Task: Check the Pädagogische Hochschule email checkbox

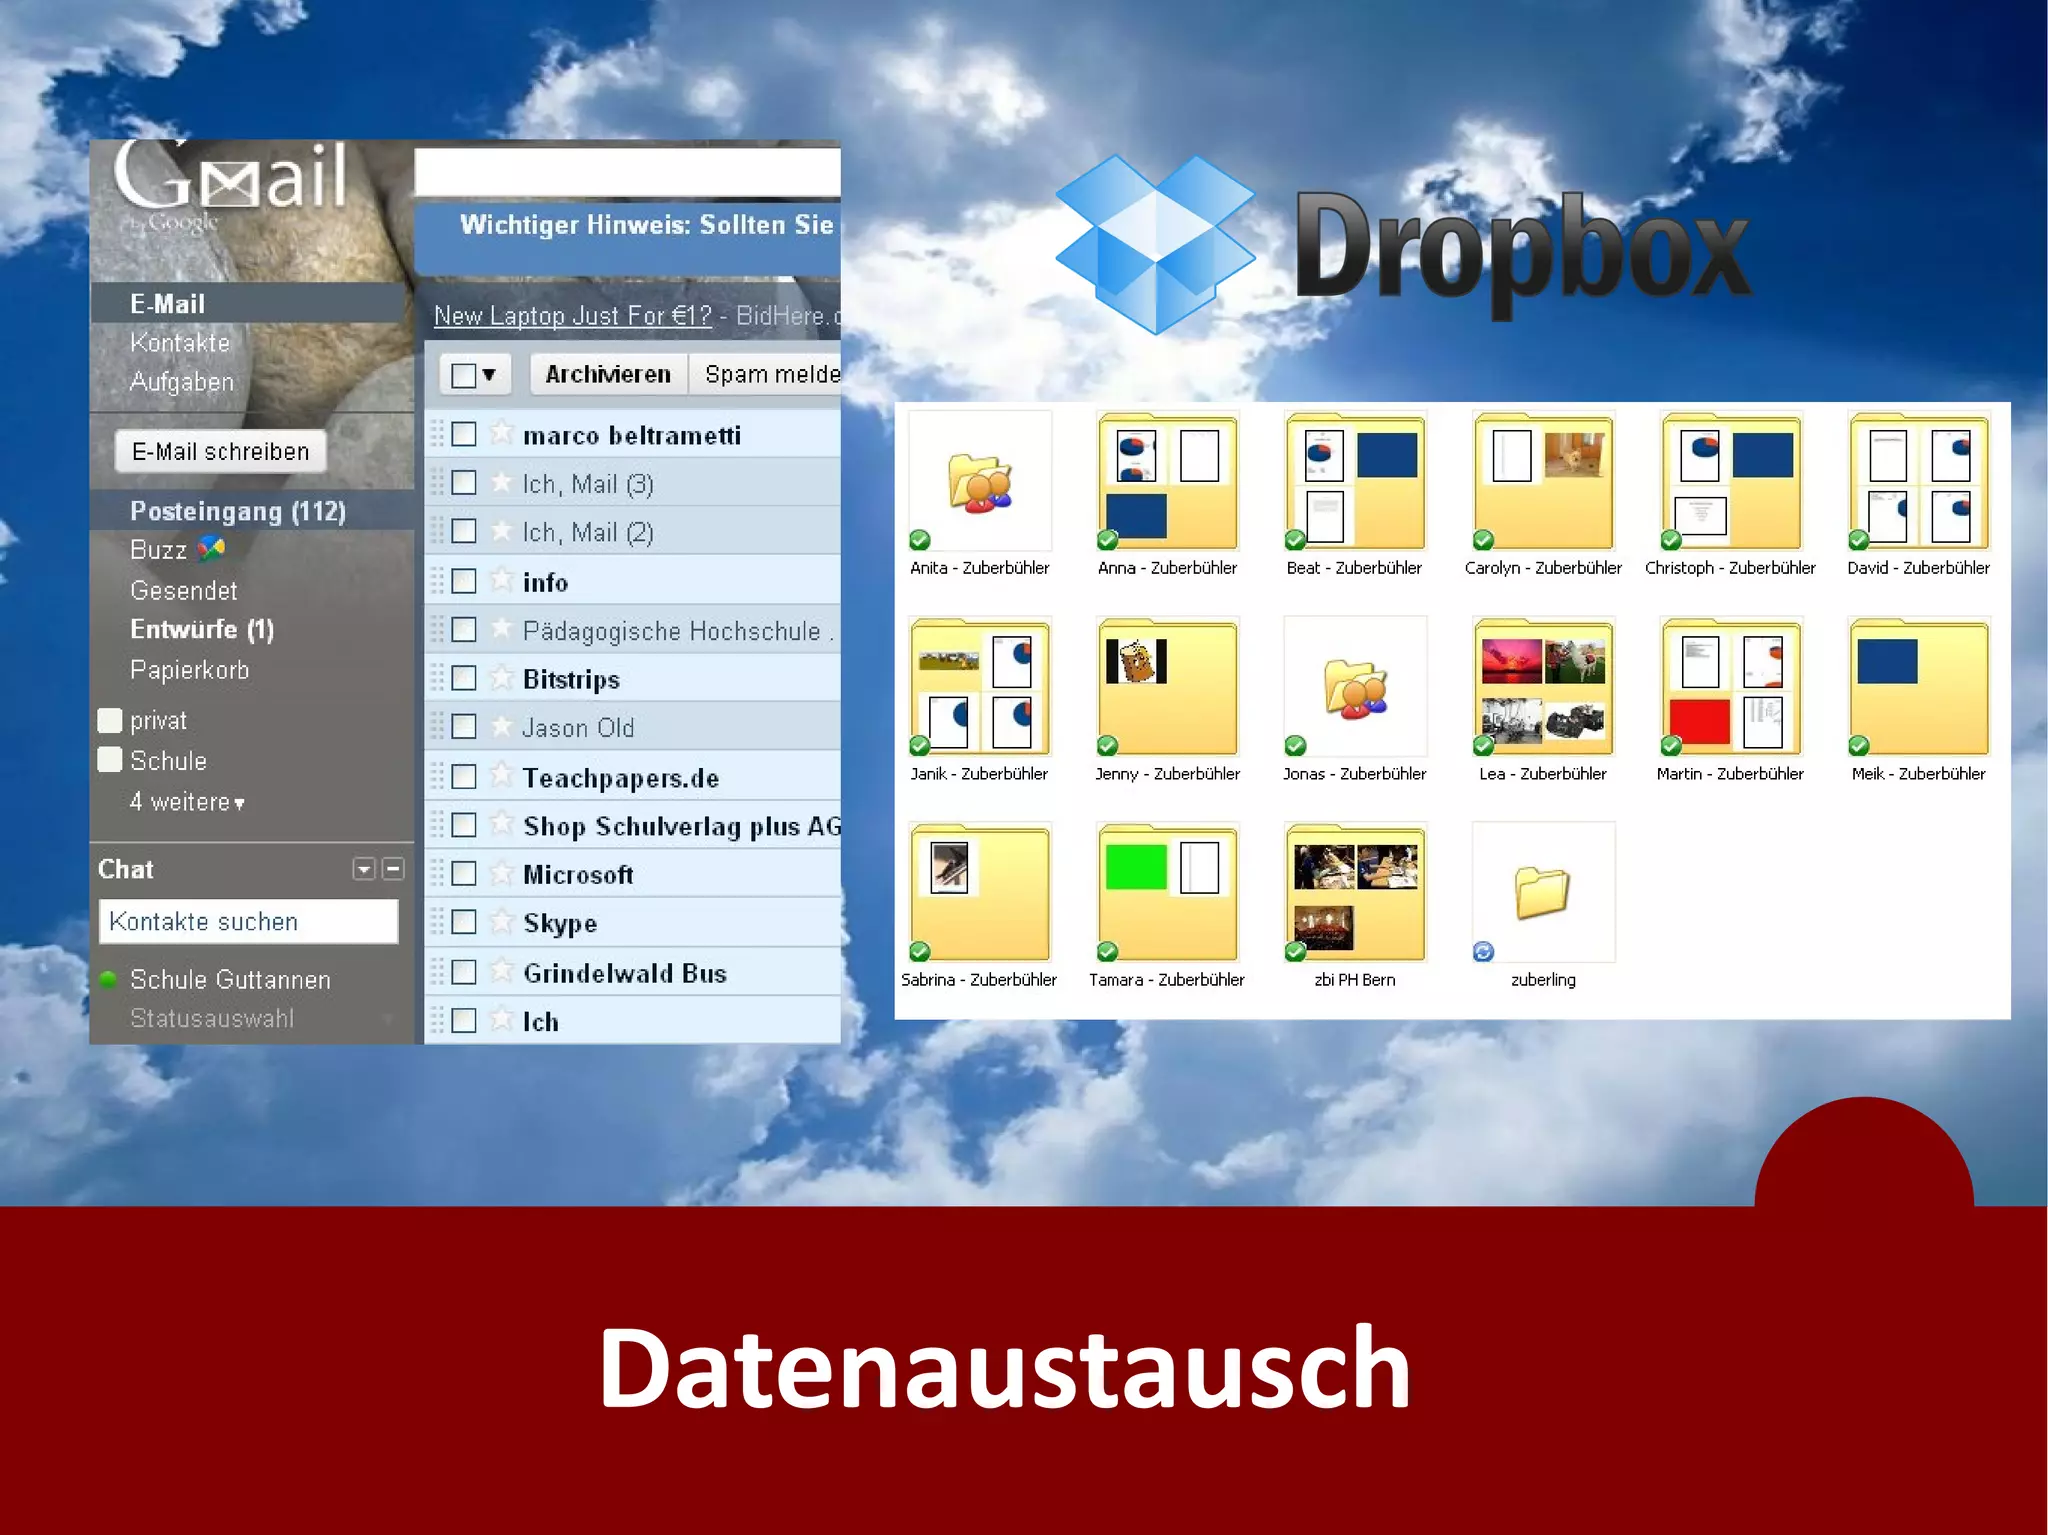Action: pyautogui.click(x=464, y=630)
